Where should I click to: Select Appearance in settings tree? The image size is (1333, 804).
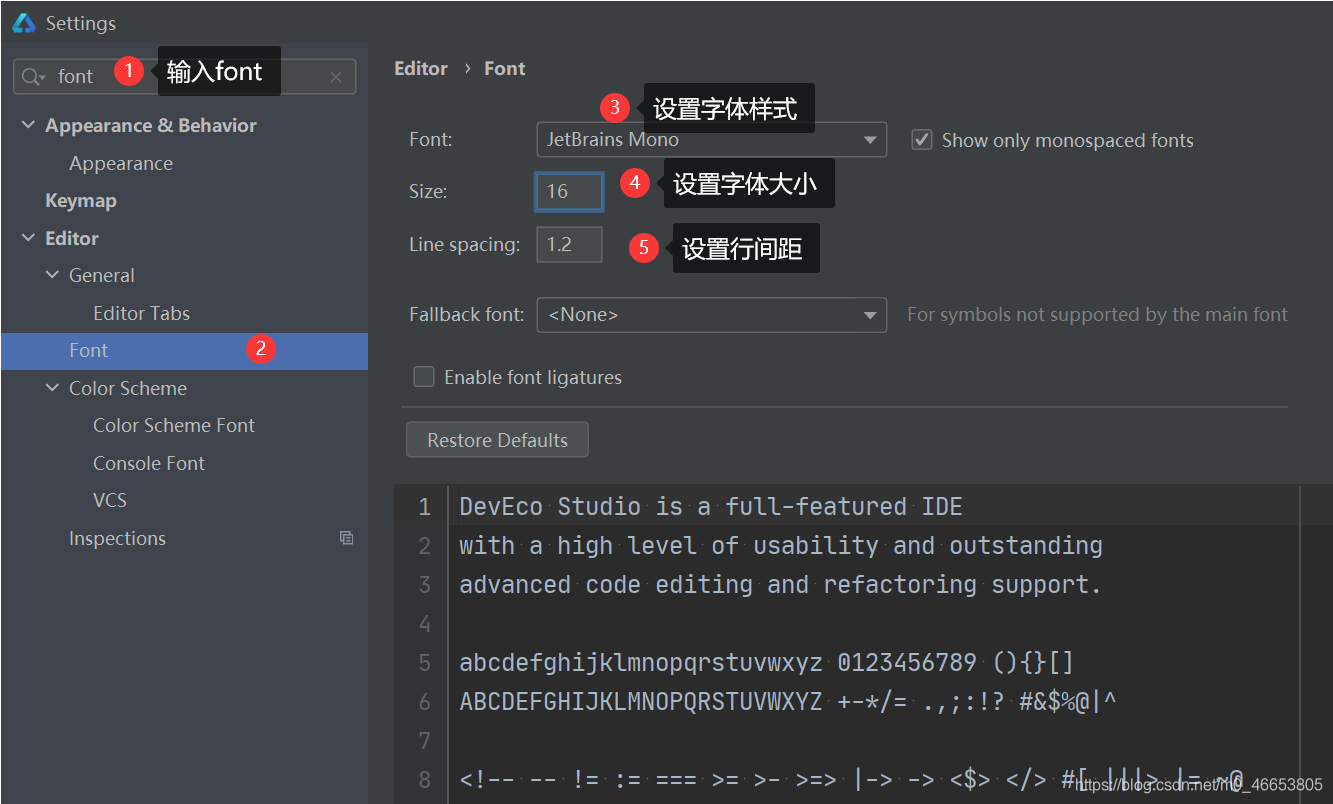point(121,164)
